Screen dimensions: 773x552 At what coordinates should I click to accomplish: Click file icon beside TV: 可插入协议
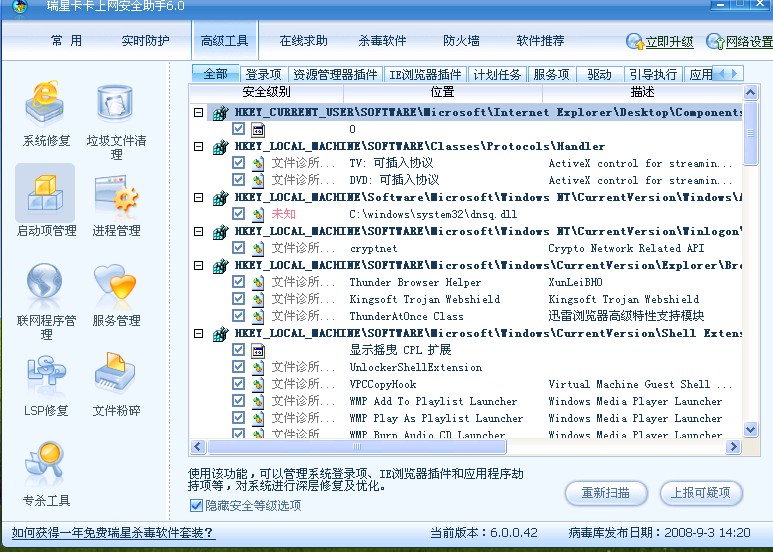point(258,164)
